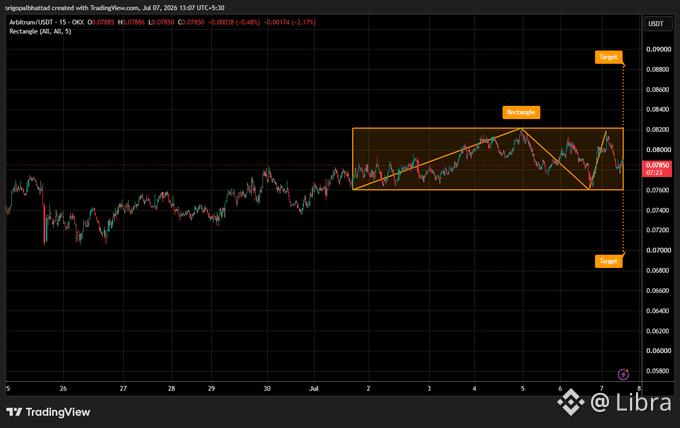The width and height of the screenshot is (680, 428).
Task: Click the 5 date label on time axis
Action: coord(523,389)
